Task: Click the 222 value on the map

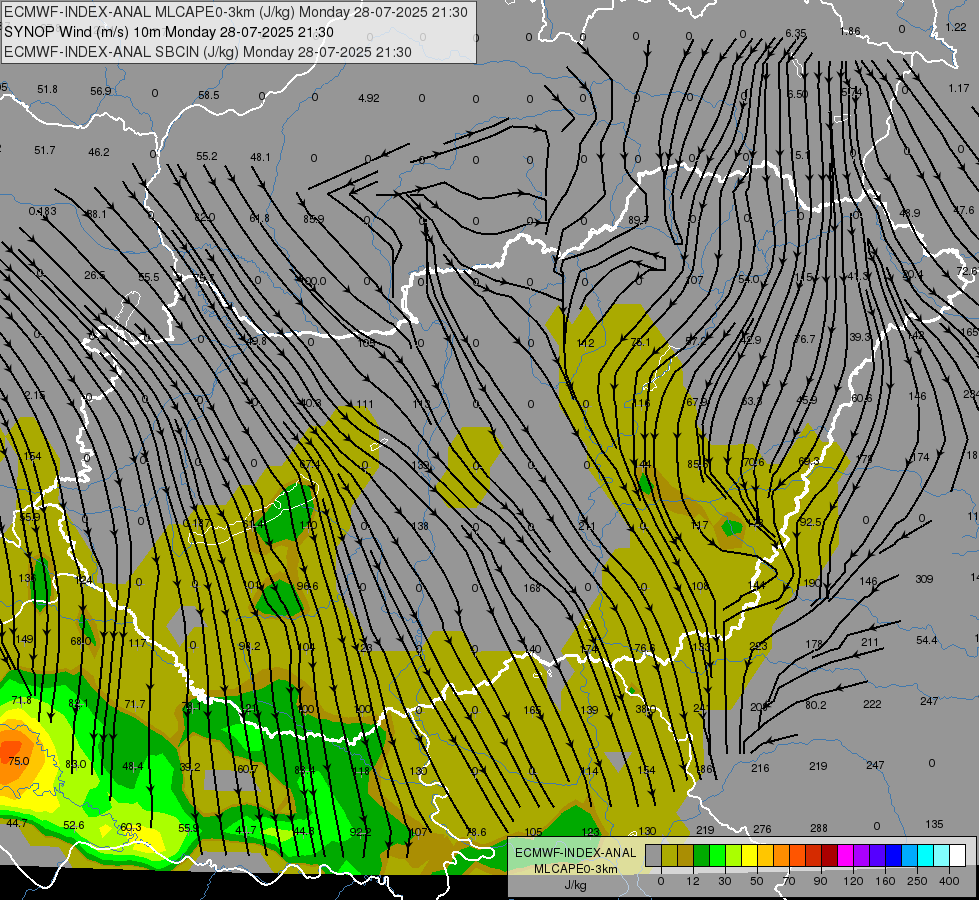Action: pyautogui.click(x=872, y=705)
